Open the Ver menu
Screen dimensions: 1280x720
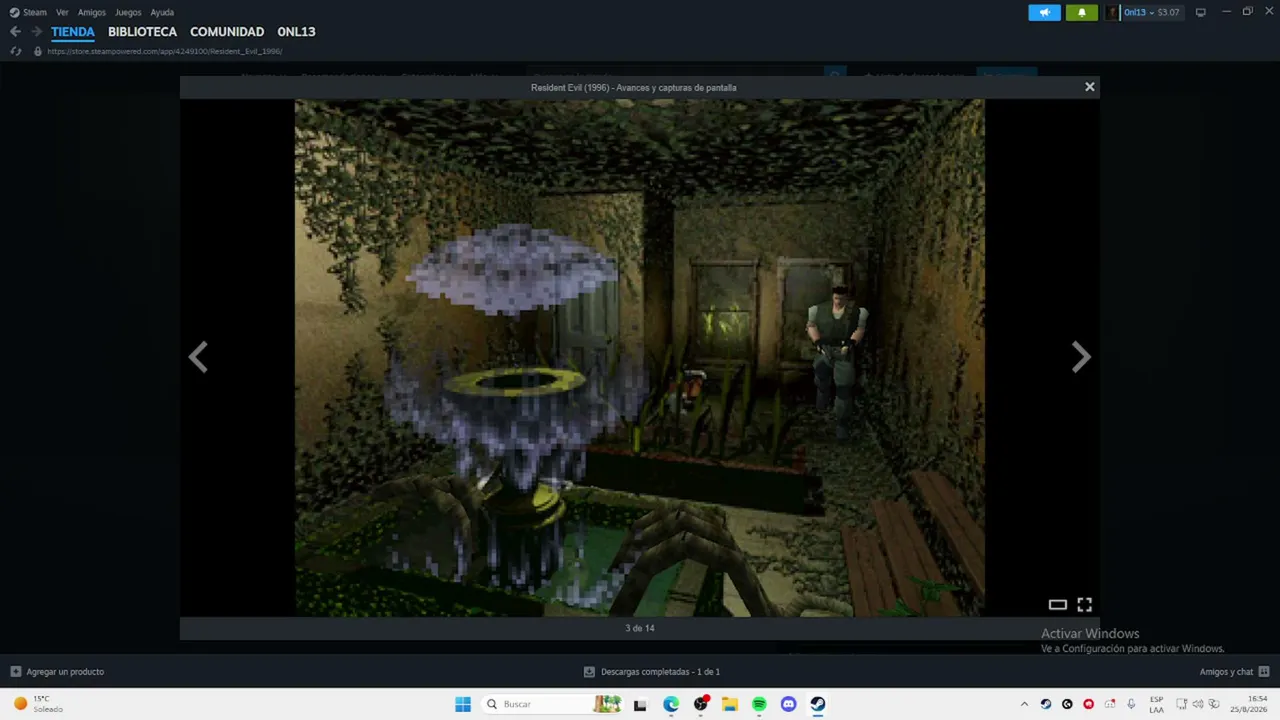[x=62, y=12]
